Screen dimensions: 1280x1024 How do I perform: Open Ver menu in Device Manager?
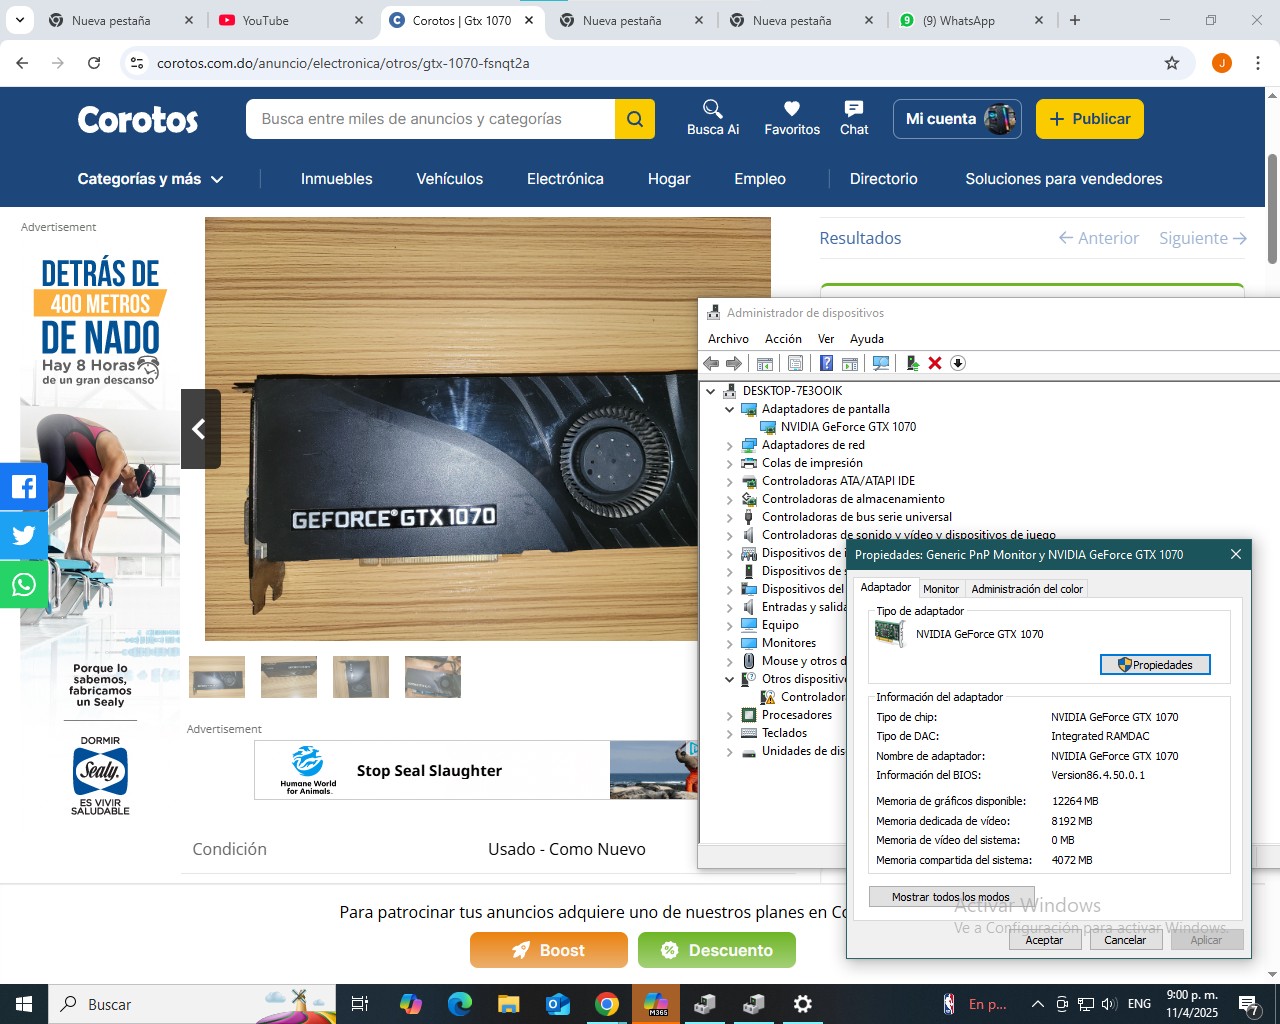click(826, 339)
